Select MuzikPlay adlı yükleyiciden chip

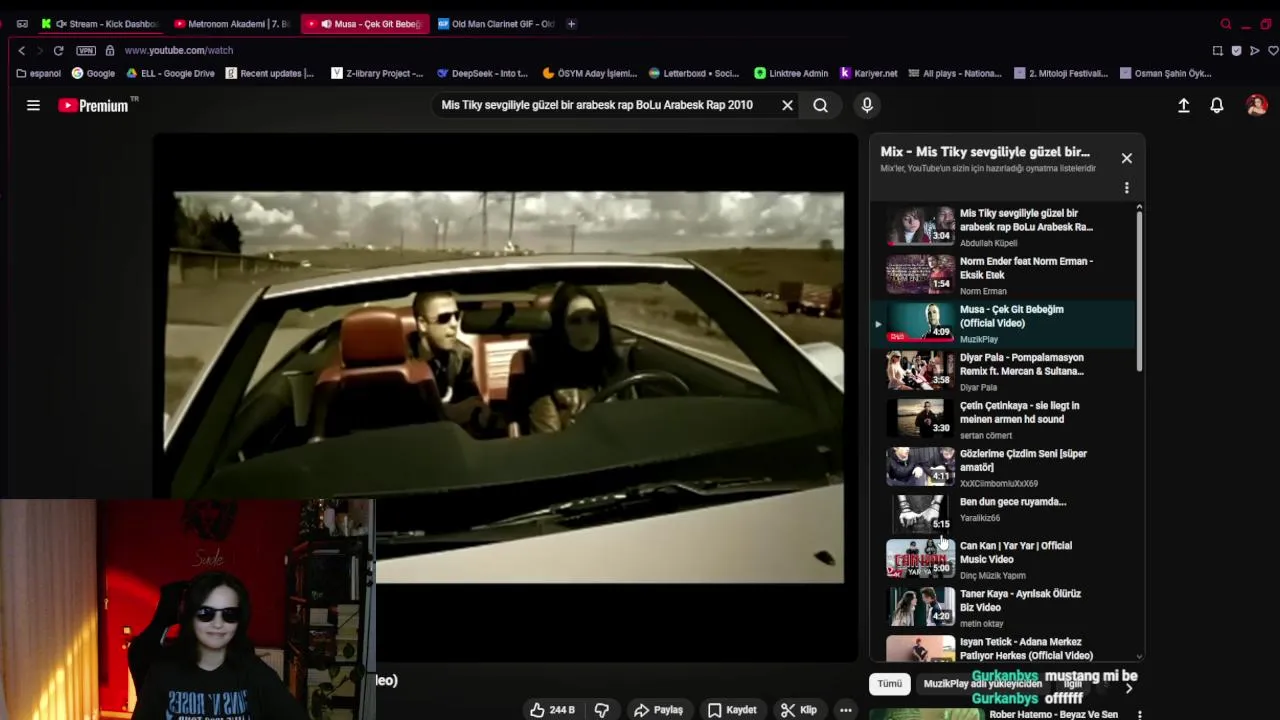(x=982, y=684)
